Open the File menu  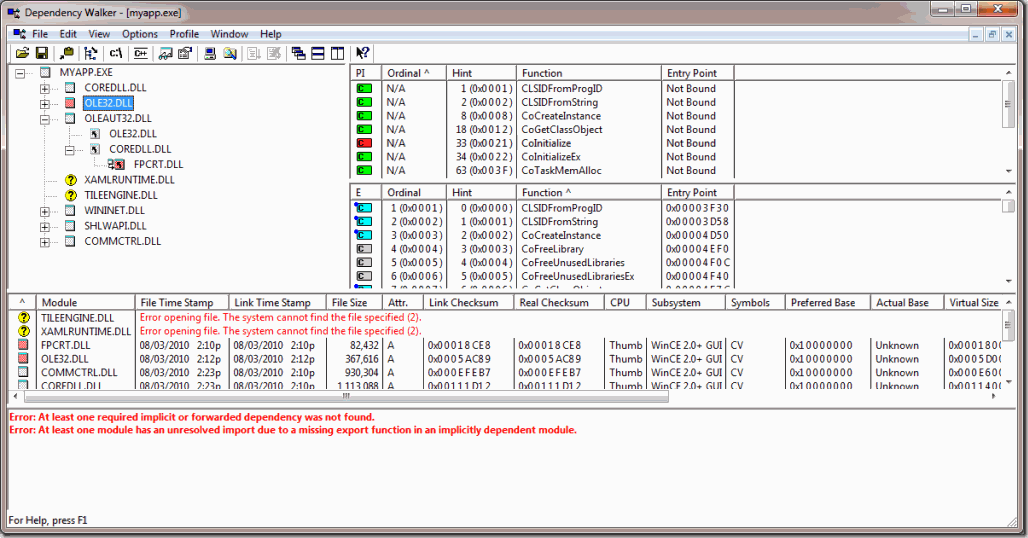click(x=40, y=34)
